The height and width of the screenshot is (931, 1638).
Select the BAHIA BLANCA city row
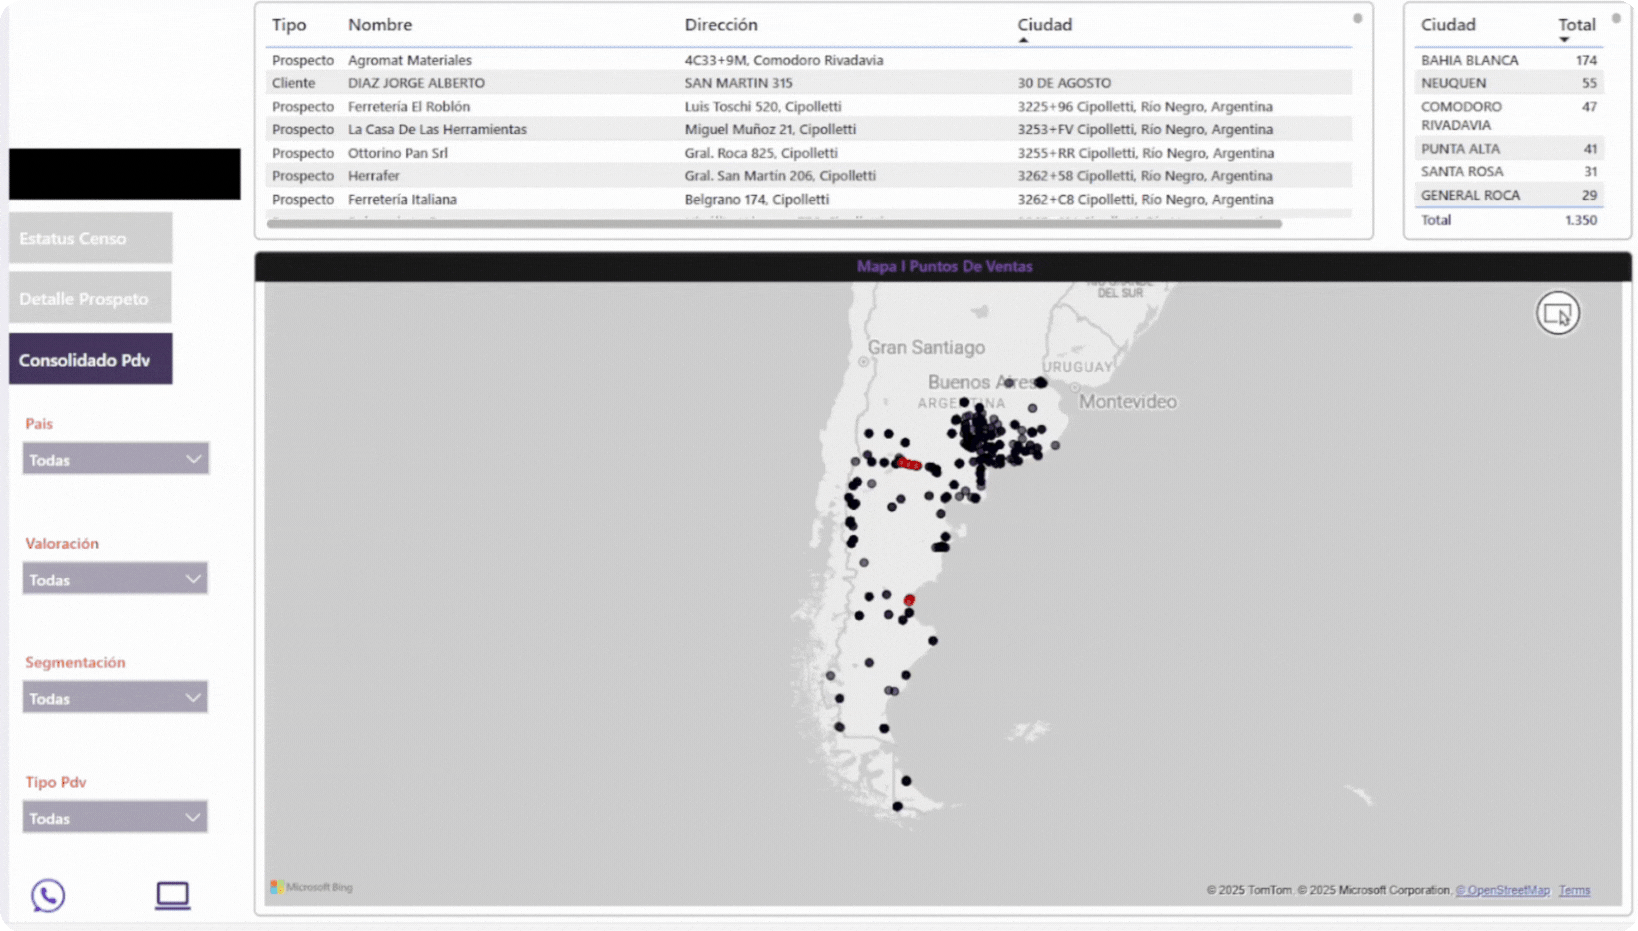click(1470, 60)
